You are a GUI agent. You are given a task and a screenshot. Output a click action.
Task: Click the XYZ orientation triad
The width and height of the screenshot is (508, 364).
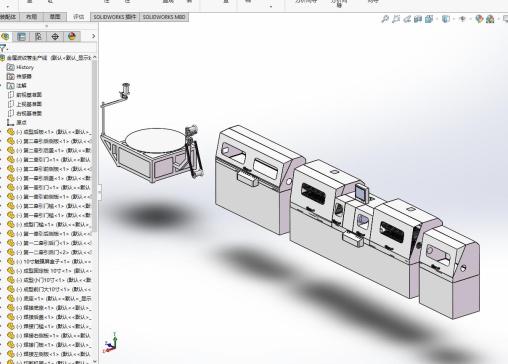111,343
